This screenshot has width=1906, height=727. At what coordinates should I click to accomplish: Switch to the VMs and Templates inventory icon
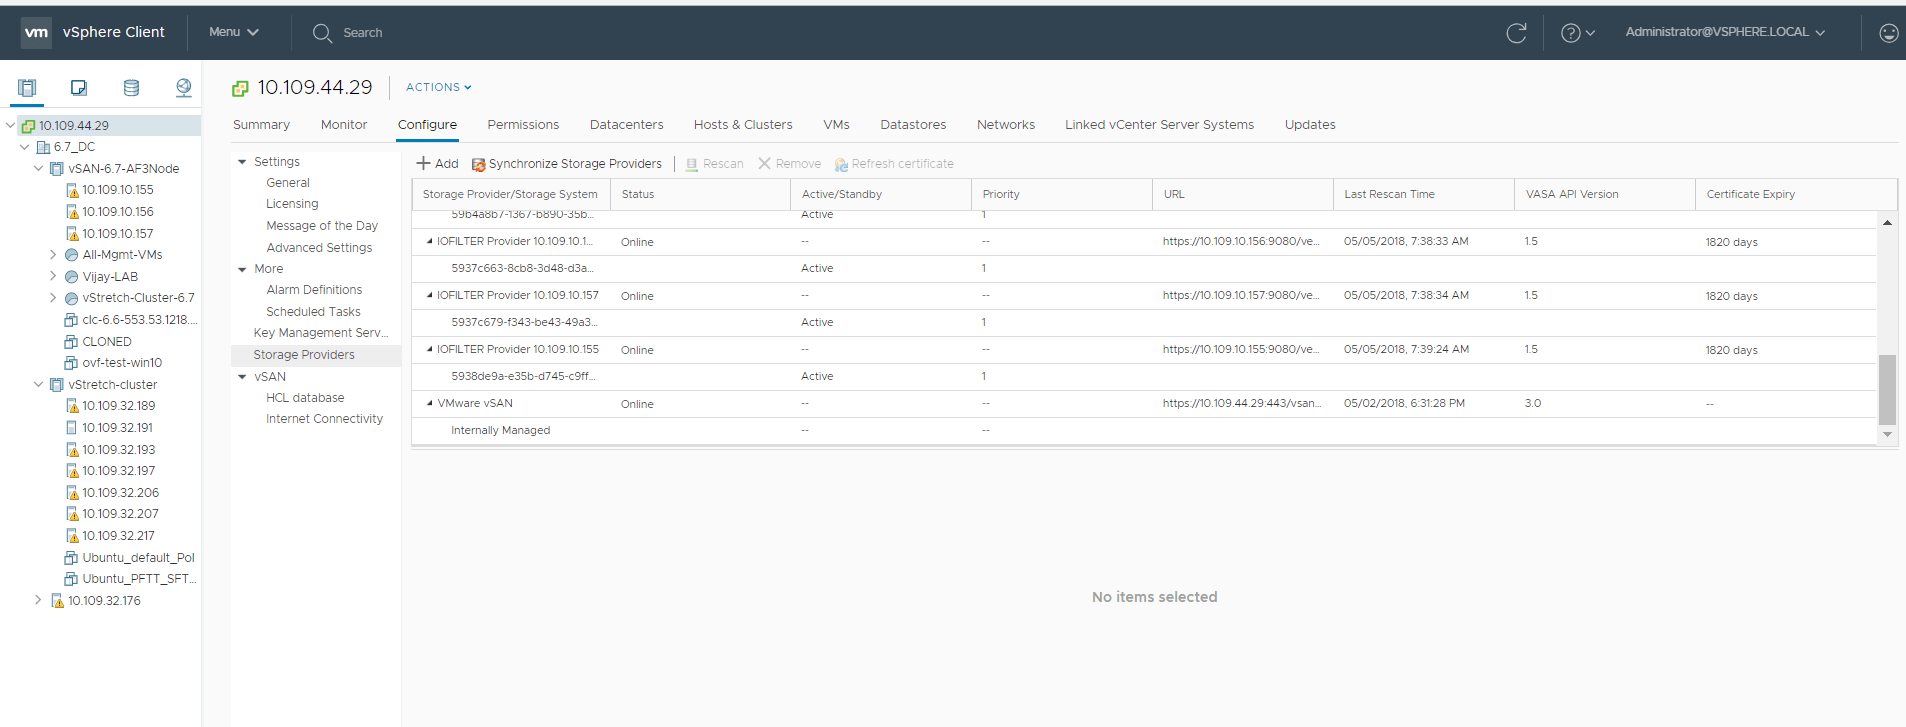(79, 88)
